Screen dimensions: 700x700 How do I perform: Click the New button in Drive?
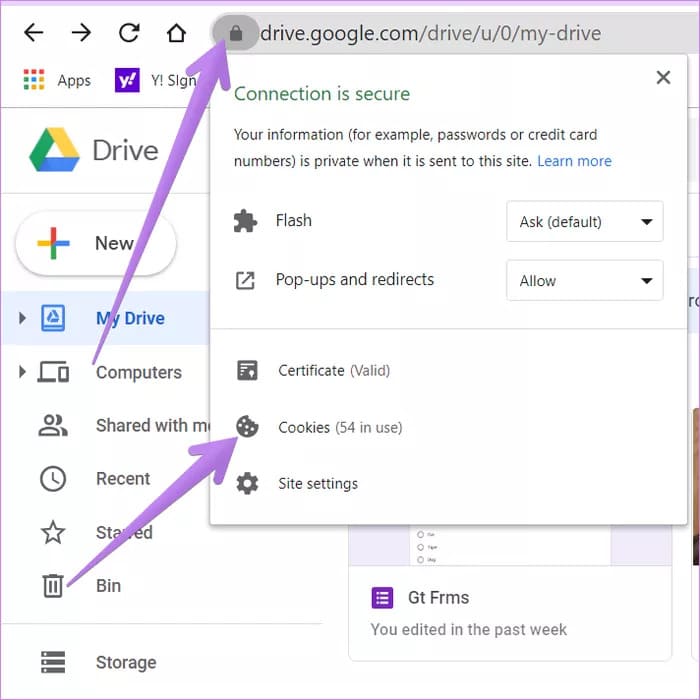95,243
